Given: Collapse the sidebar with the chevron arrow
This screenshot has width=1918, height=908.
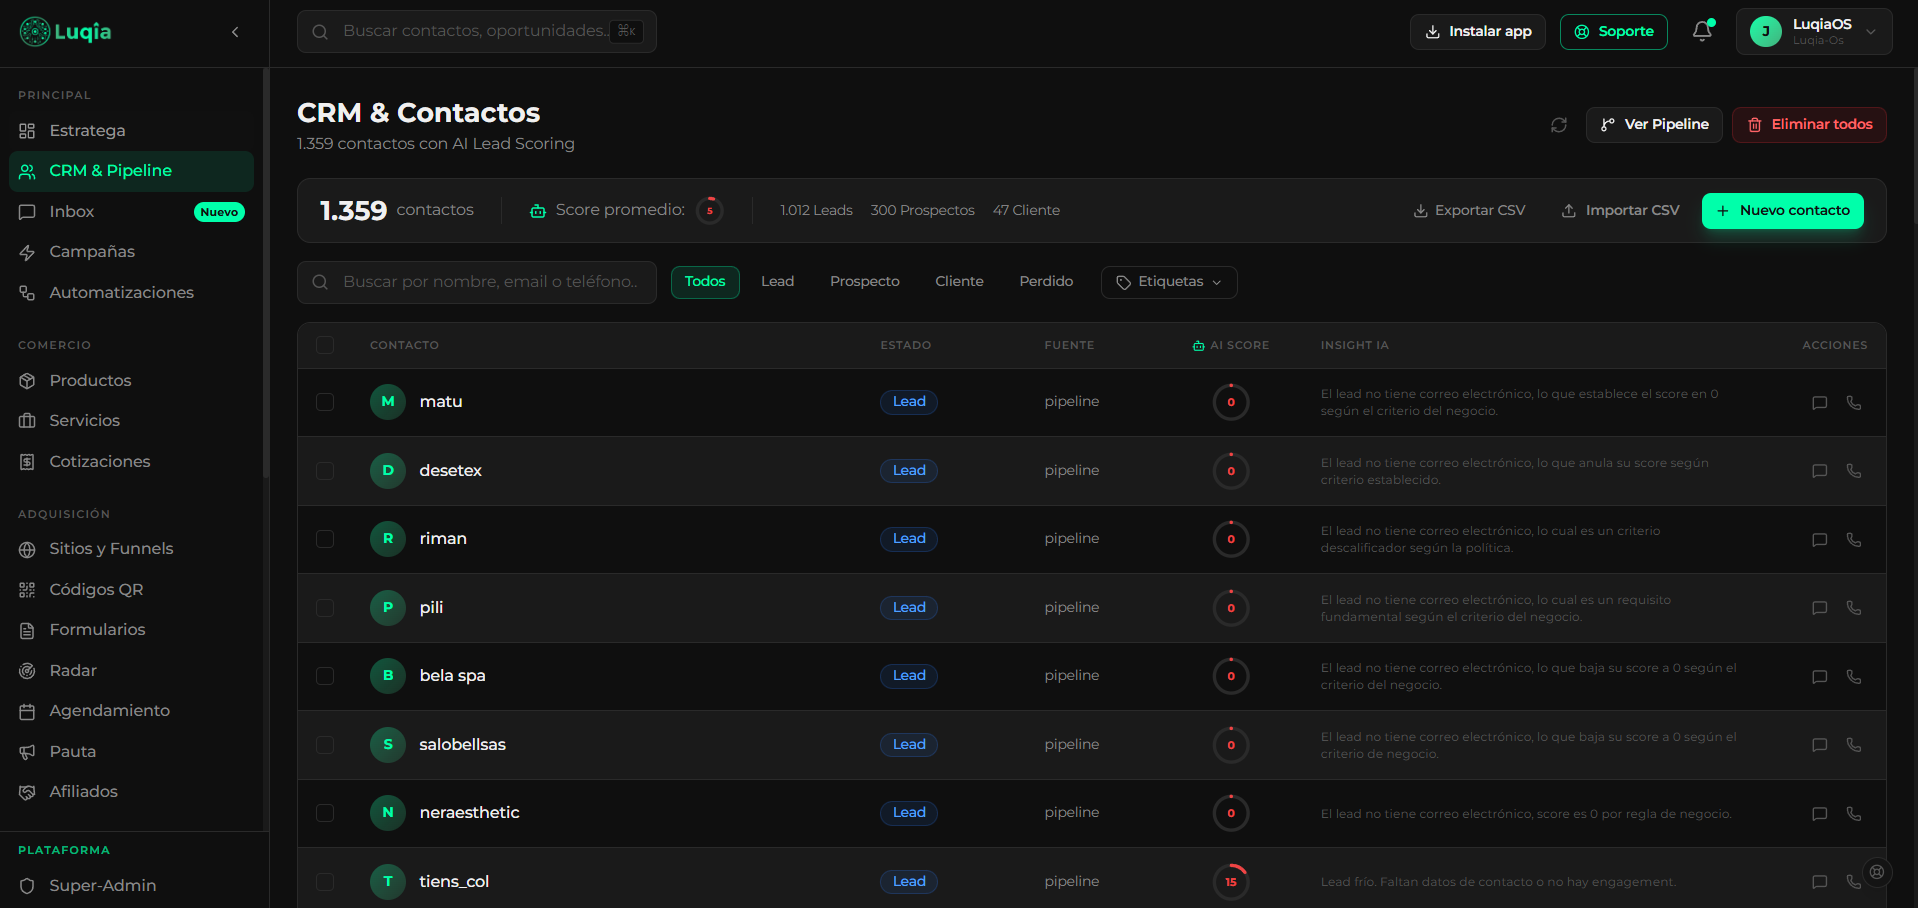Looking at the screenshot, I should [x=235, y=32].
